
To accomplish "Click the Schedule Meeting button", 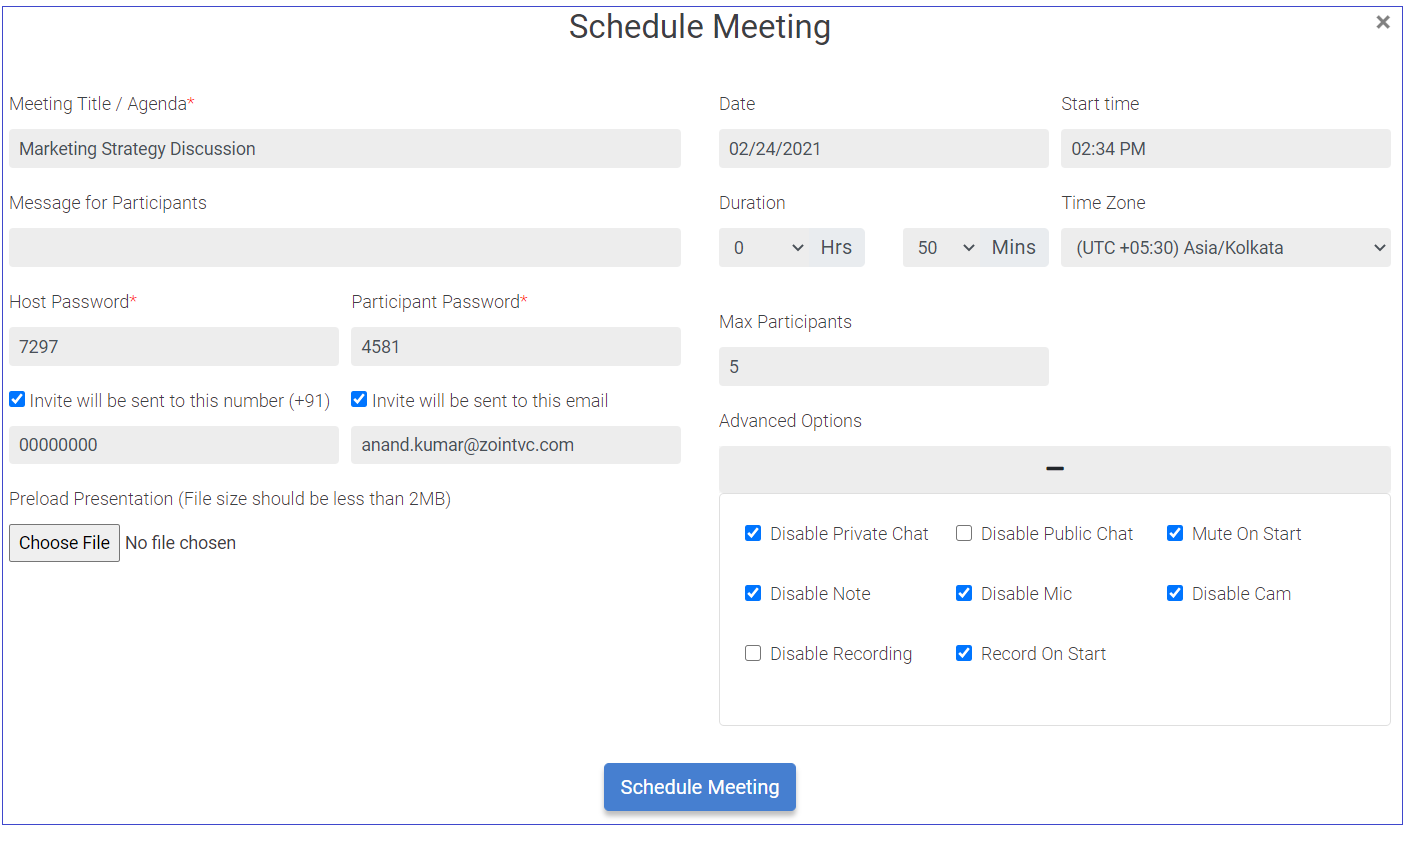I will 699,787.
